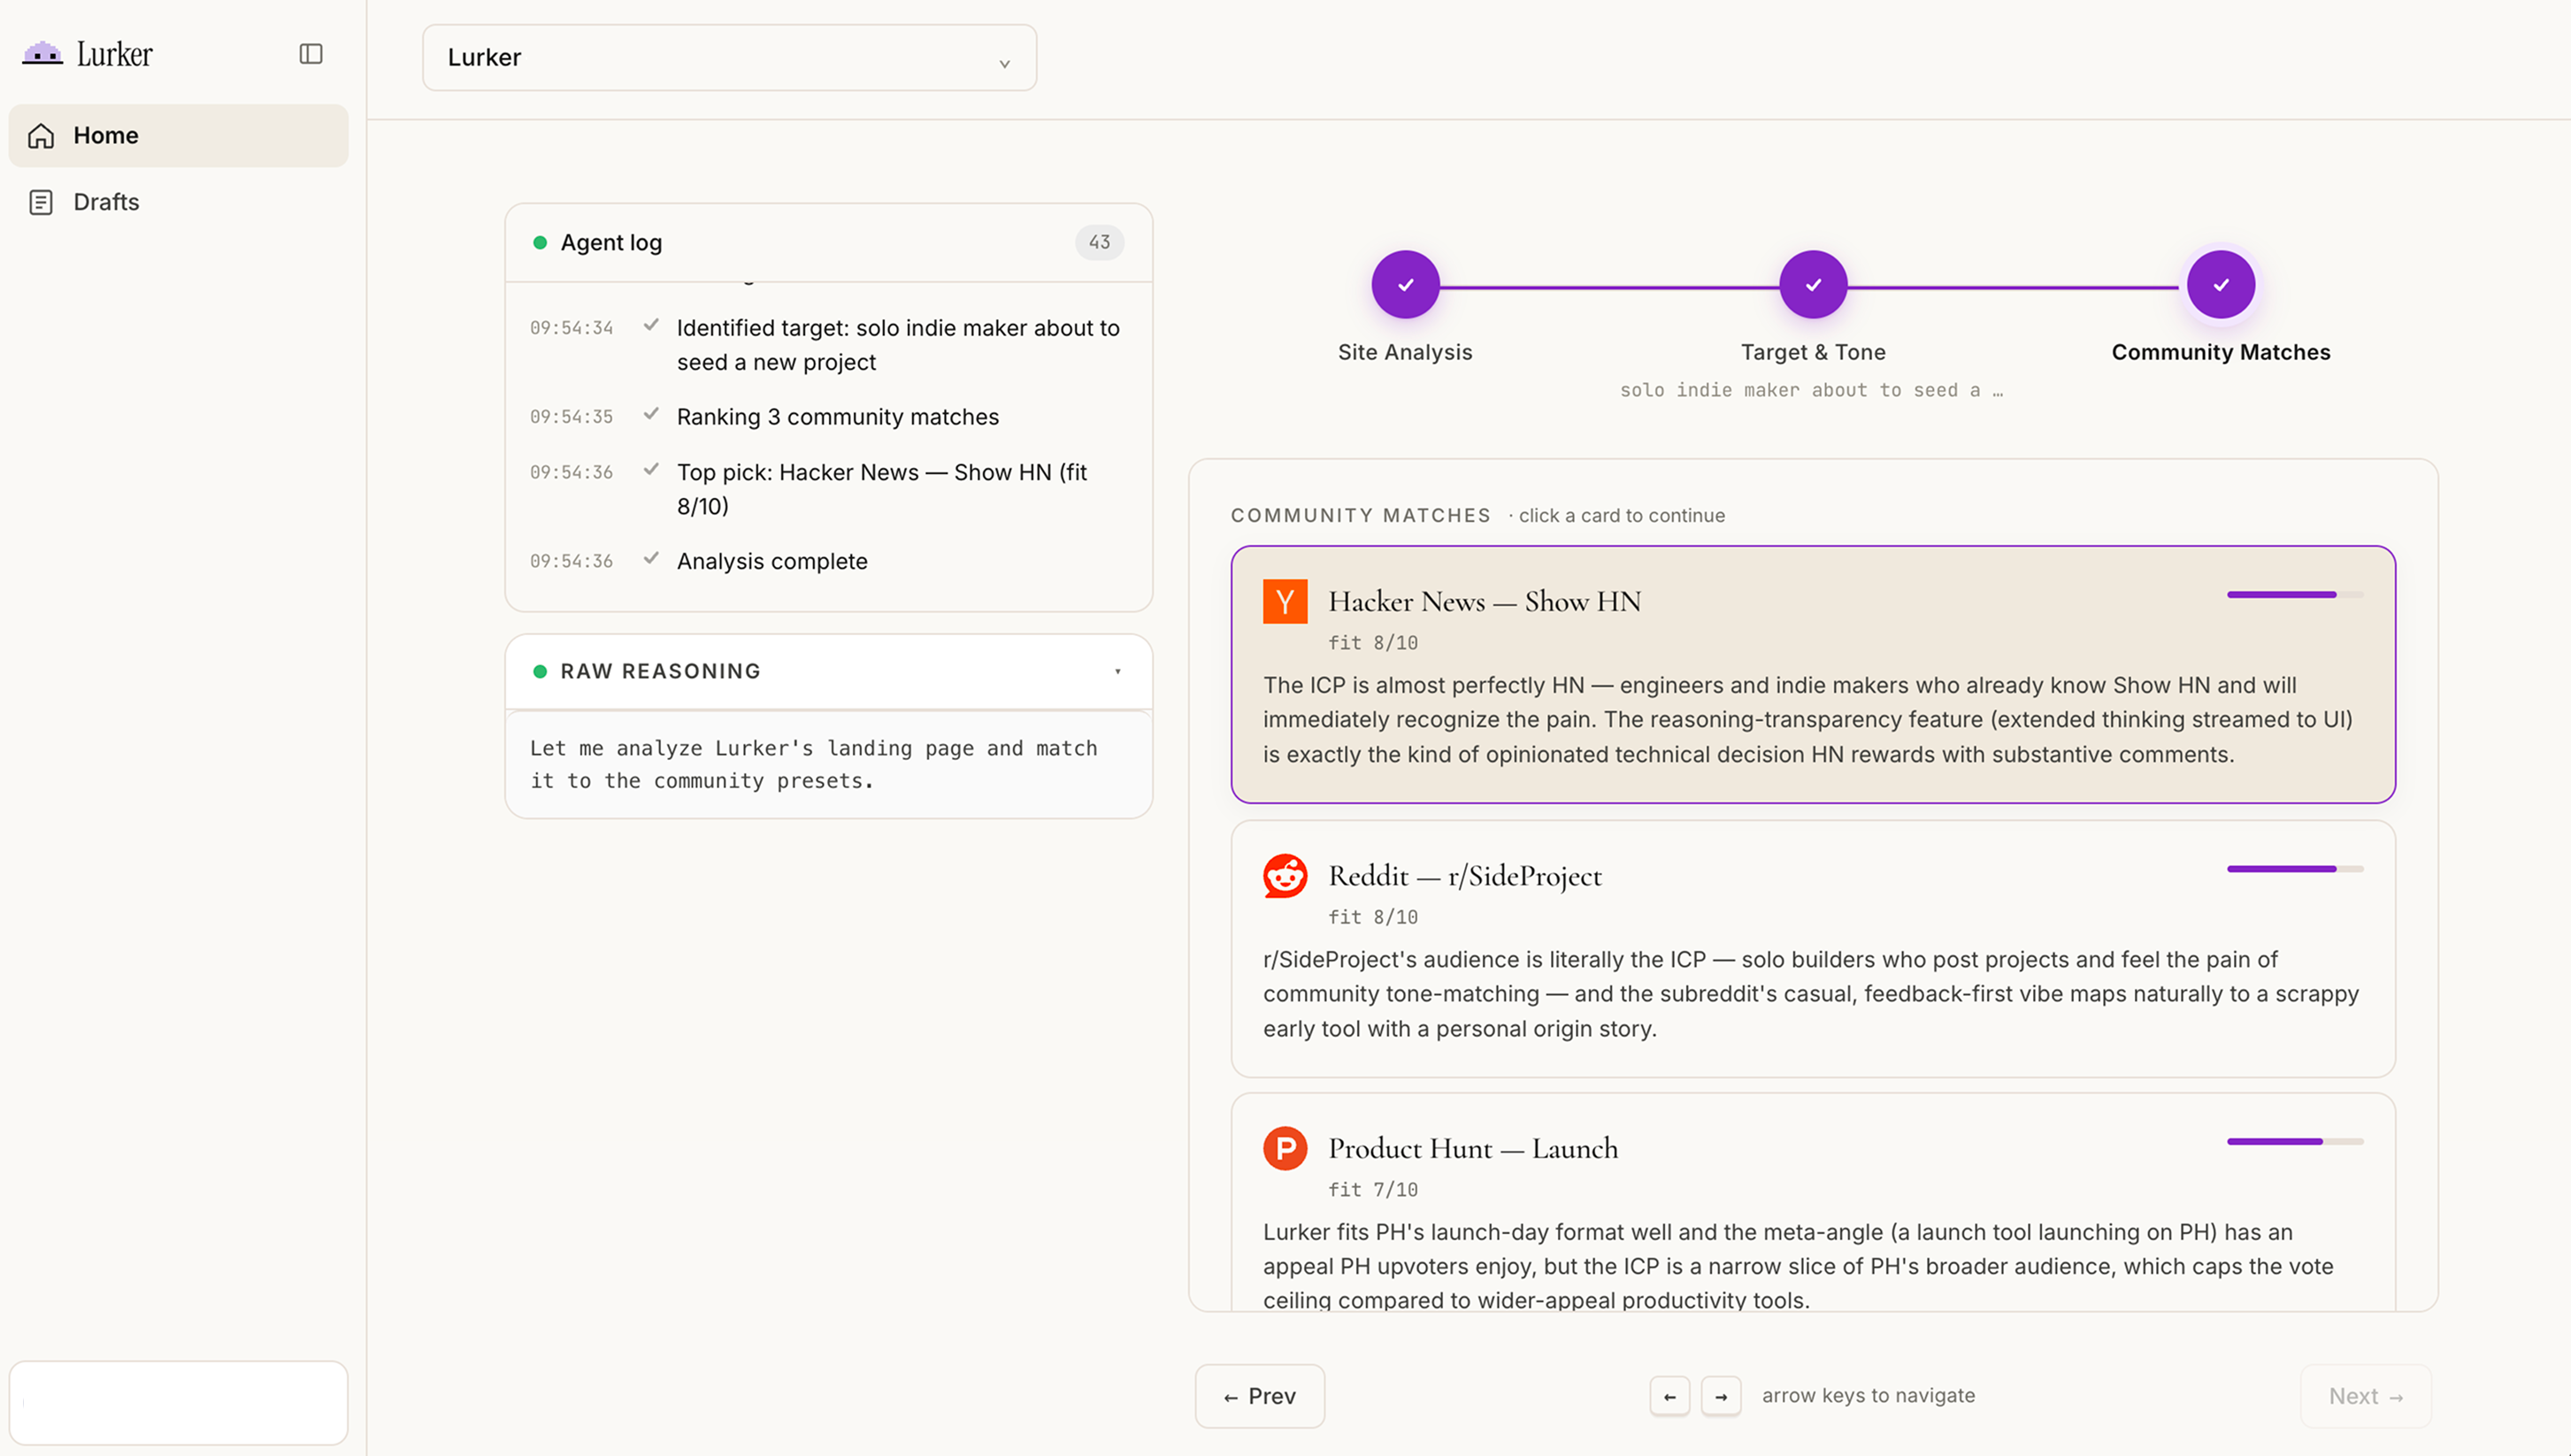The width and height of the screenshot is (2571, 1456).
Task: Click the Home house icon
Action: (41, 135)
